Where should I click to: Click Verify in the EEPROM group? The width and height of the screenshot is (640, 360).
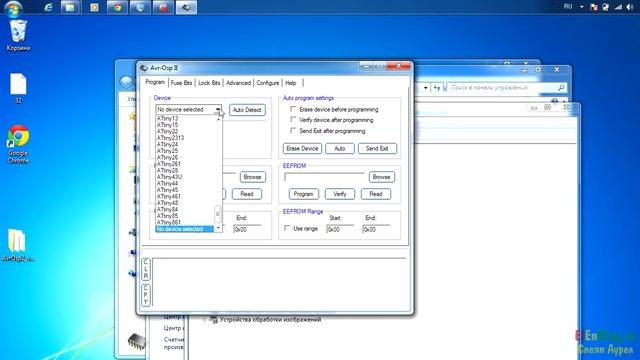pos(340,194)
